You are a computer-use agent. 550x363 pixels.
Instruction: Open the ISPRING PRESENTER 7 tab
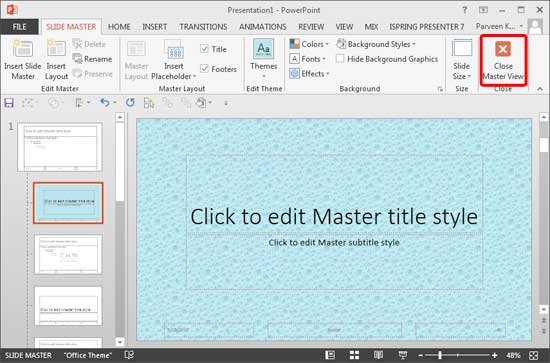click(x=427, y=27)
